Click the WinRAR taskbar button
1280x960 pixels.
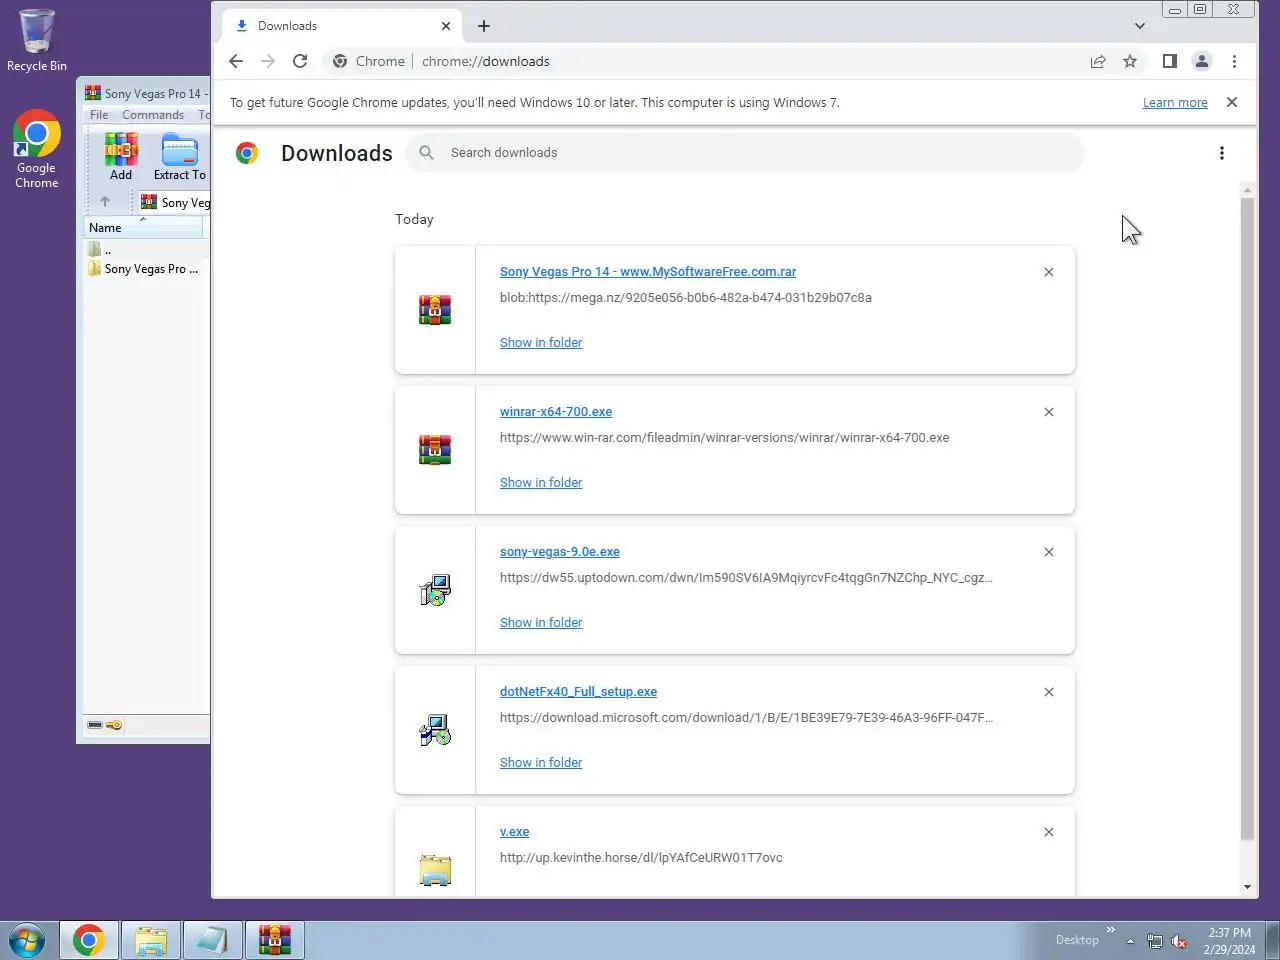pyautogui.click(x=275, y=941)
